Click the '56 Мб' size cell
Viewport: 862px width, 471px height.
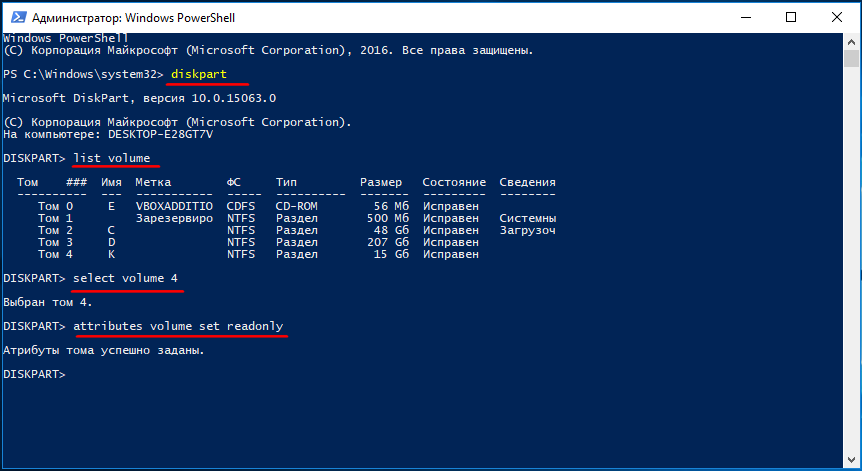pyautogui.click(x=391, y=206)
